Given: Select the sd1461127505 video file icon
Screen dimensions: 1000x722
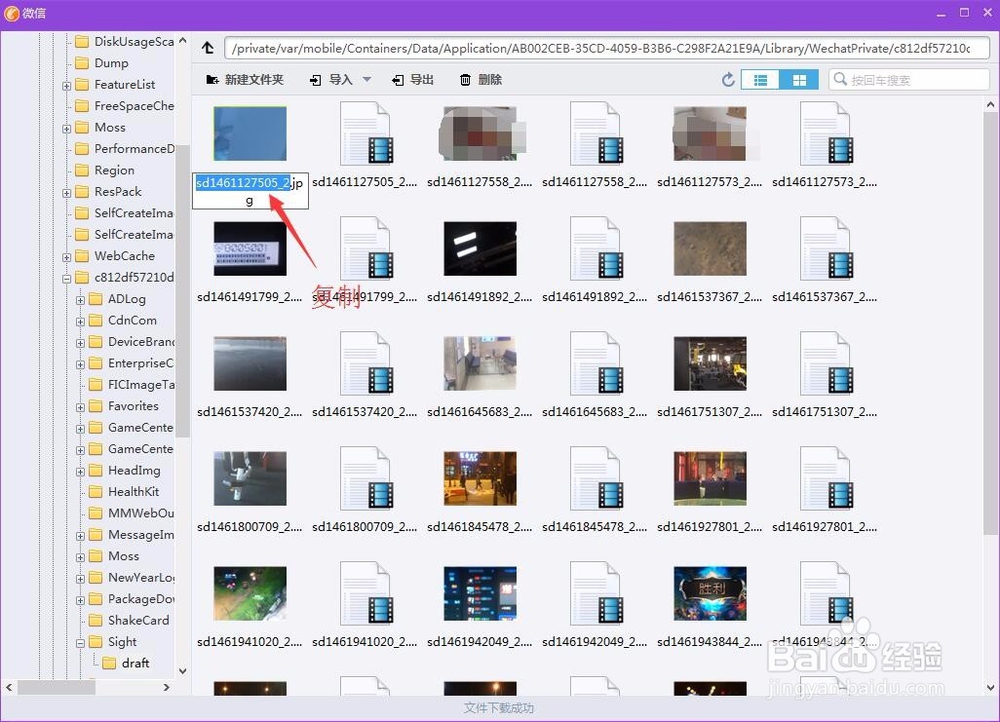Looking at the screenshot, I should pos(365,134).
